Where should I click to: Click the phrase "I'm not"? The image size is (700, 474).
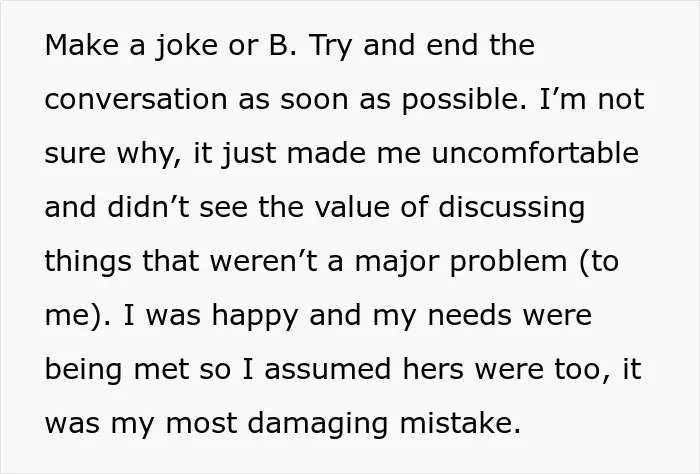[x=592, y=99]
